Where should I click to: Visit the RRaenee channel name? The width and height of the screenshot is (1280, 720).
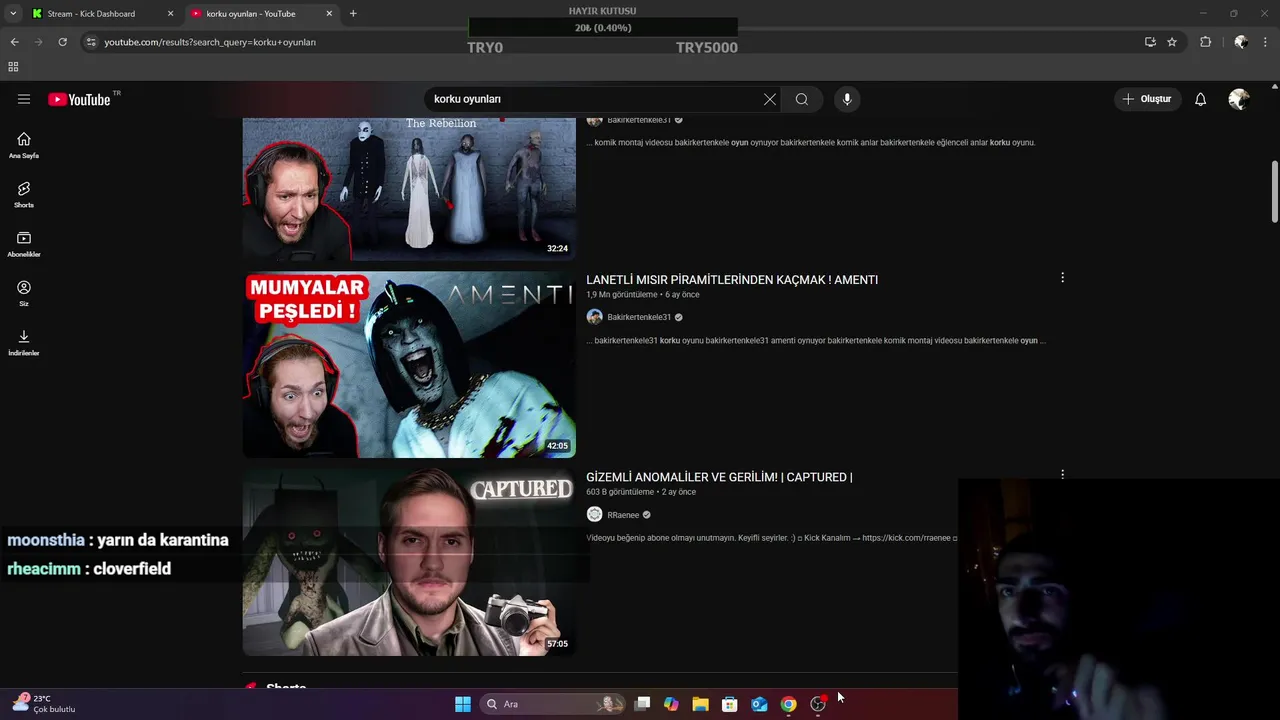[x=623, y=515]
